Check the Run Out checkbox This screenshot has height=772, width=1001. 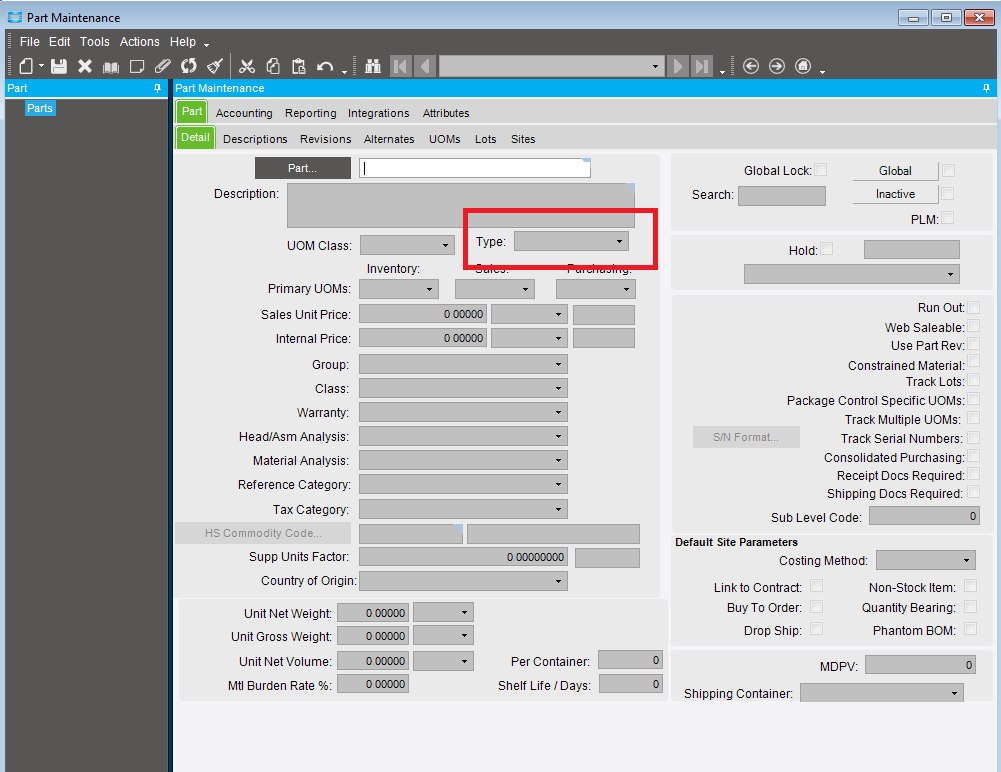click(974, 307)
